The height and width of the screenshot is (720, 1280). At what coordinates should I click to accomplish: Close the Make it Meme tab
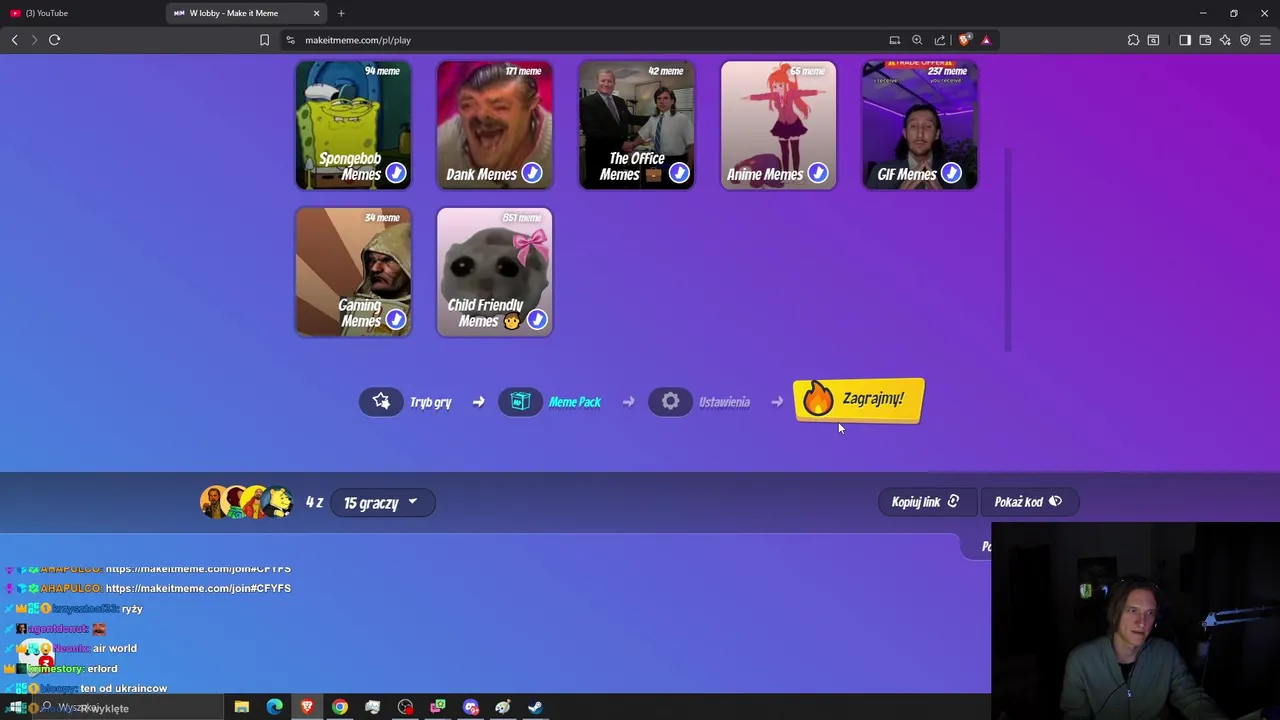coord(316,13)
